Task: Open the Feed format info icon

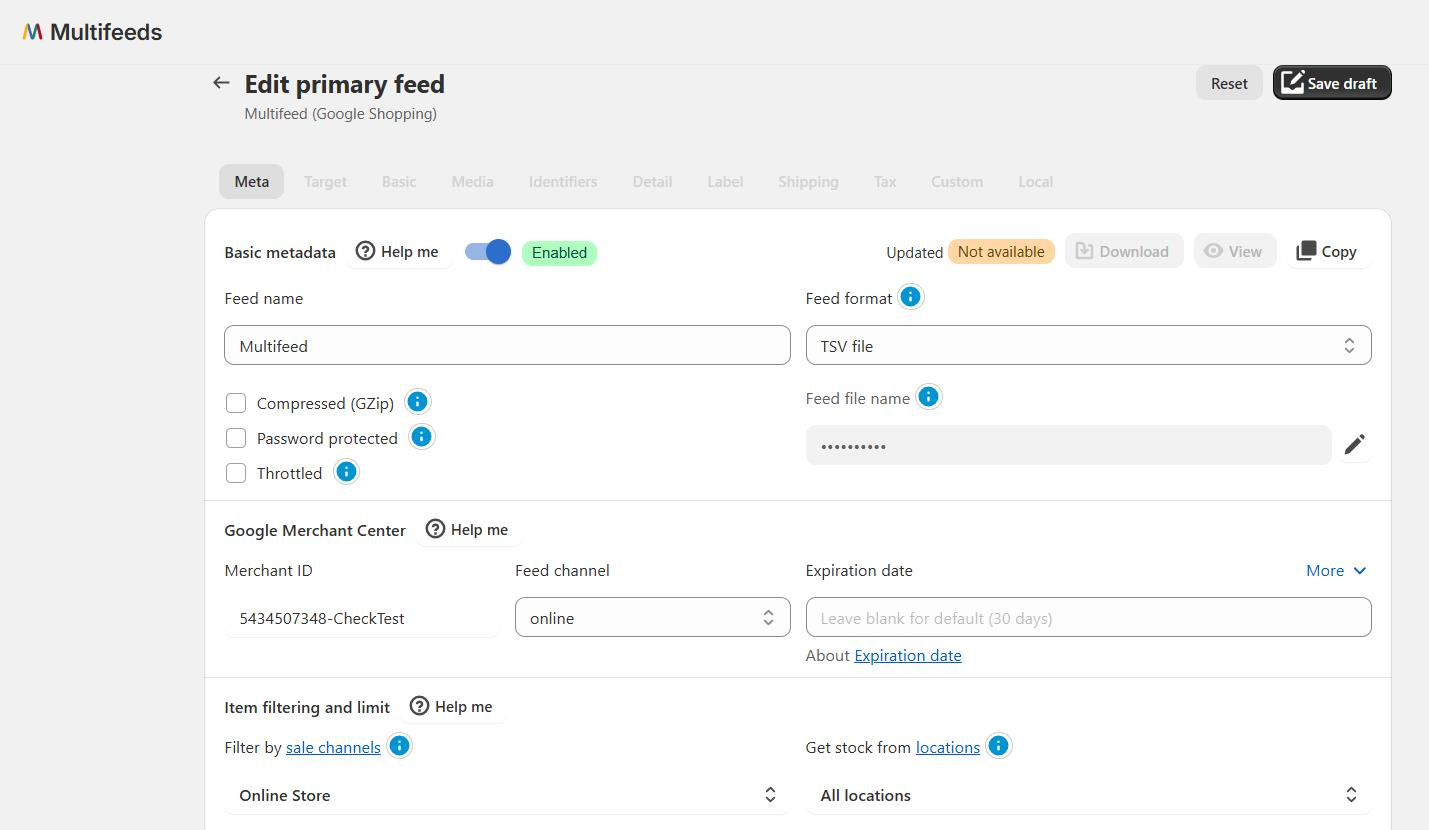Action: coord(910,297)
